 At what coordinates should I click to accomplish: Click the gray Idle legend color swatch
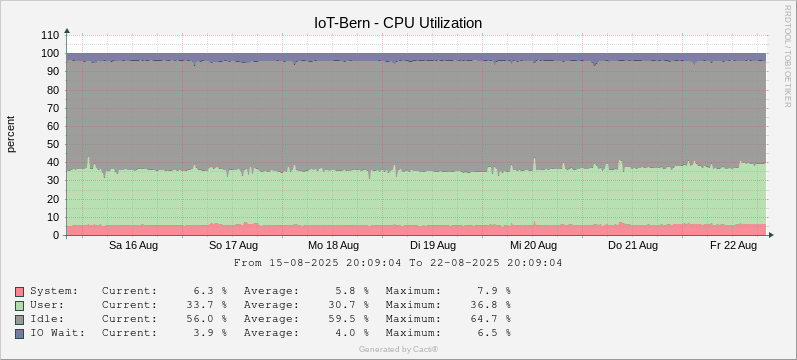coord(20,319)
